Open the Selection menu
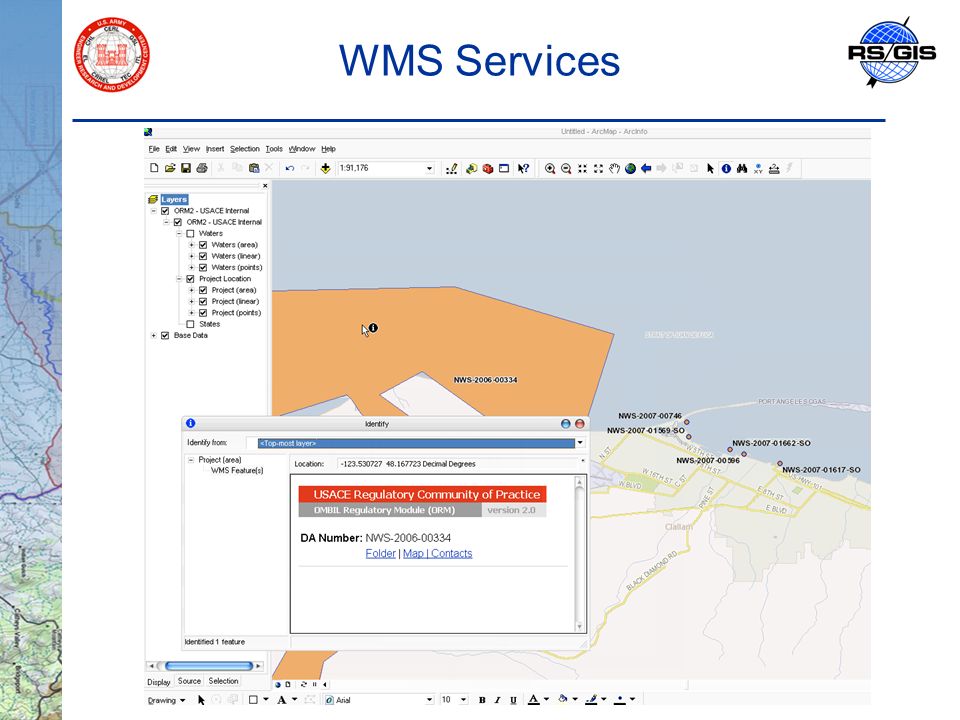 (245, 149)
